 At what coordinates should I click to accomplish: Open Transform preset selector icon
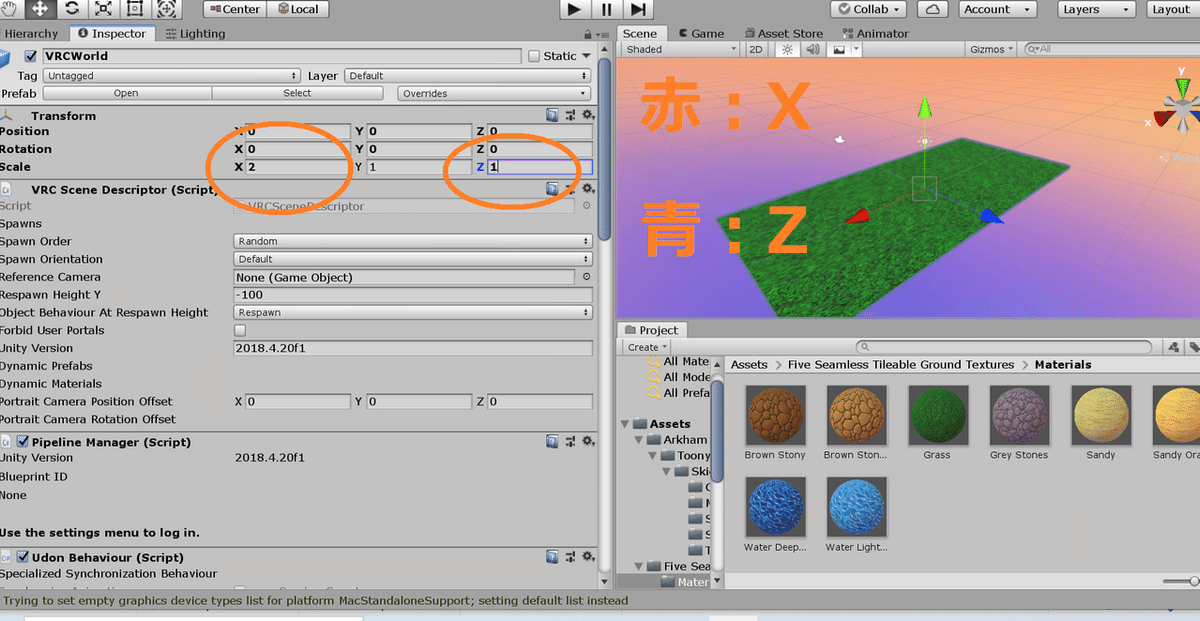coord(571,116)
